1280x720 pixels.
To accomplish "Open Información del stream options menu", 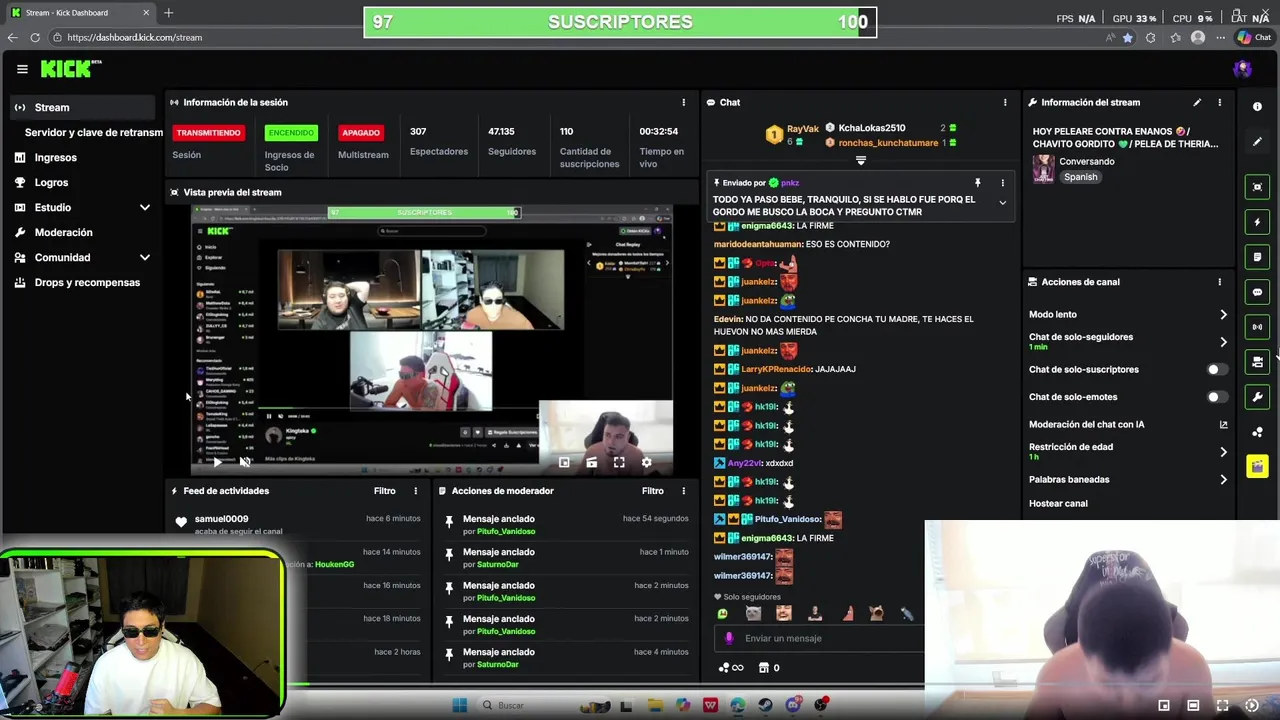I will 1219,102.
